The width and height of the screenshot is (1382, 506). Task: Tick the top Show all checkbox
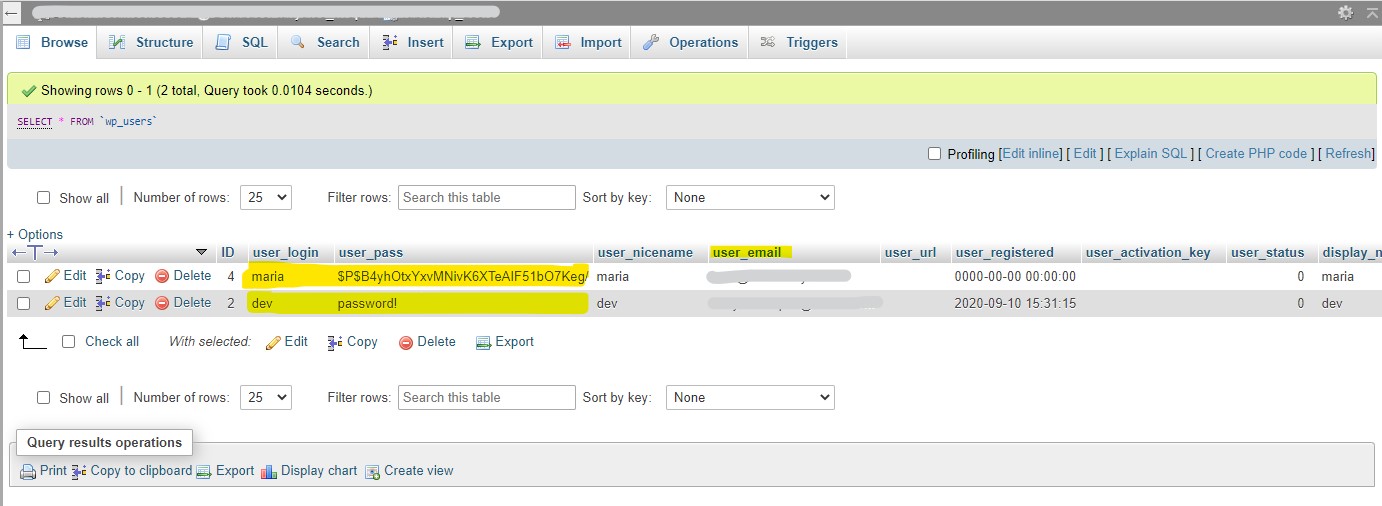pyautogui.click(x=44, y=198)
